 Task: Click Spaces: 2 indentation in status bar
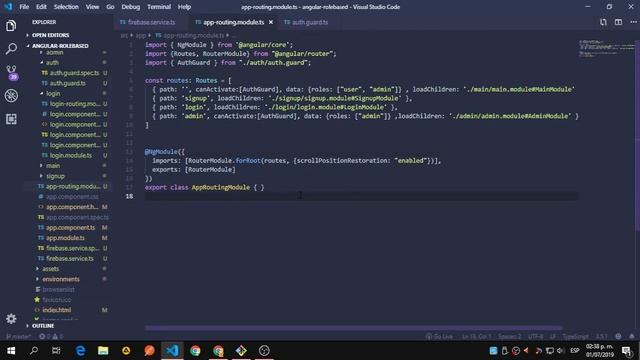pos(509,336)
